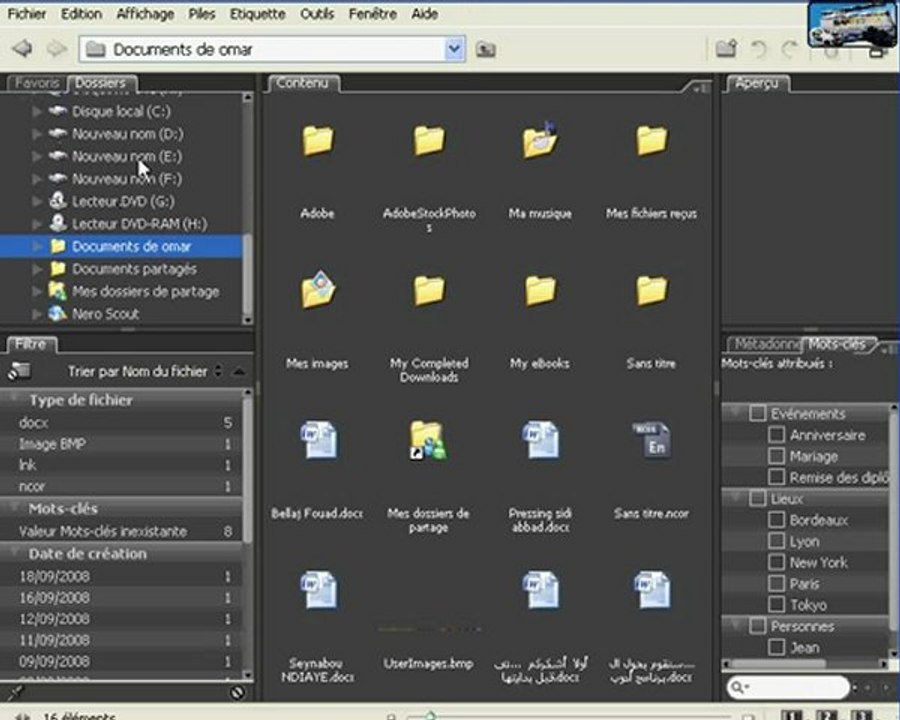
Task: Select the UserImages.bmp thumbnail
Action: click(429, 629)
